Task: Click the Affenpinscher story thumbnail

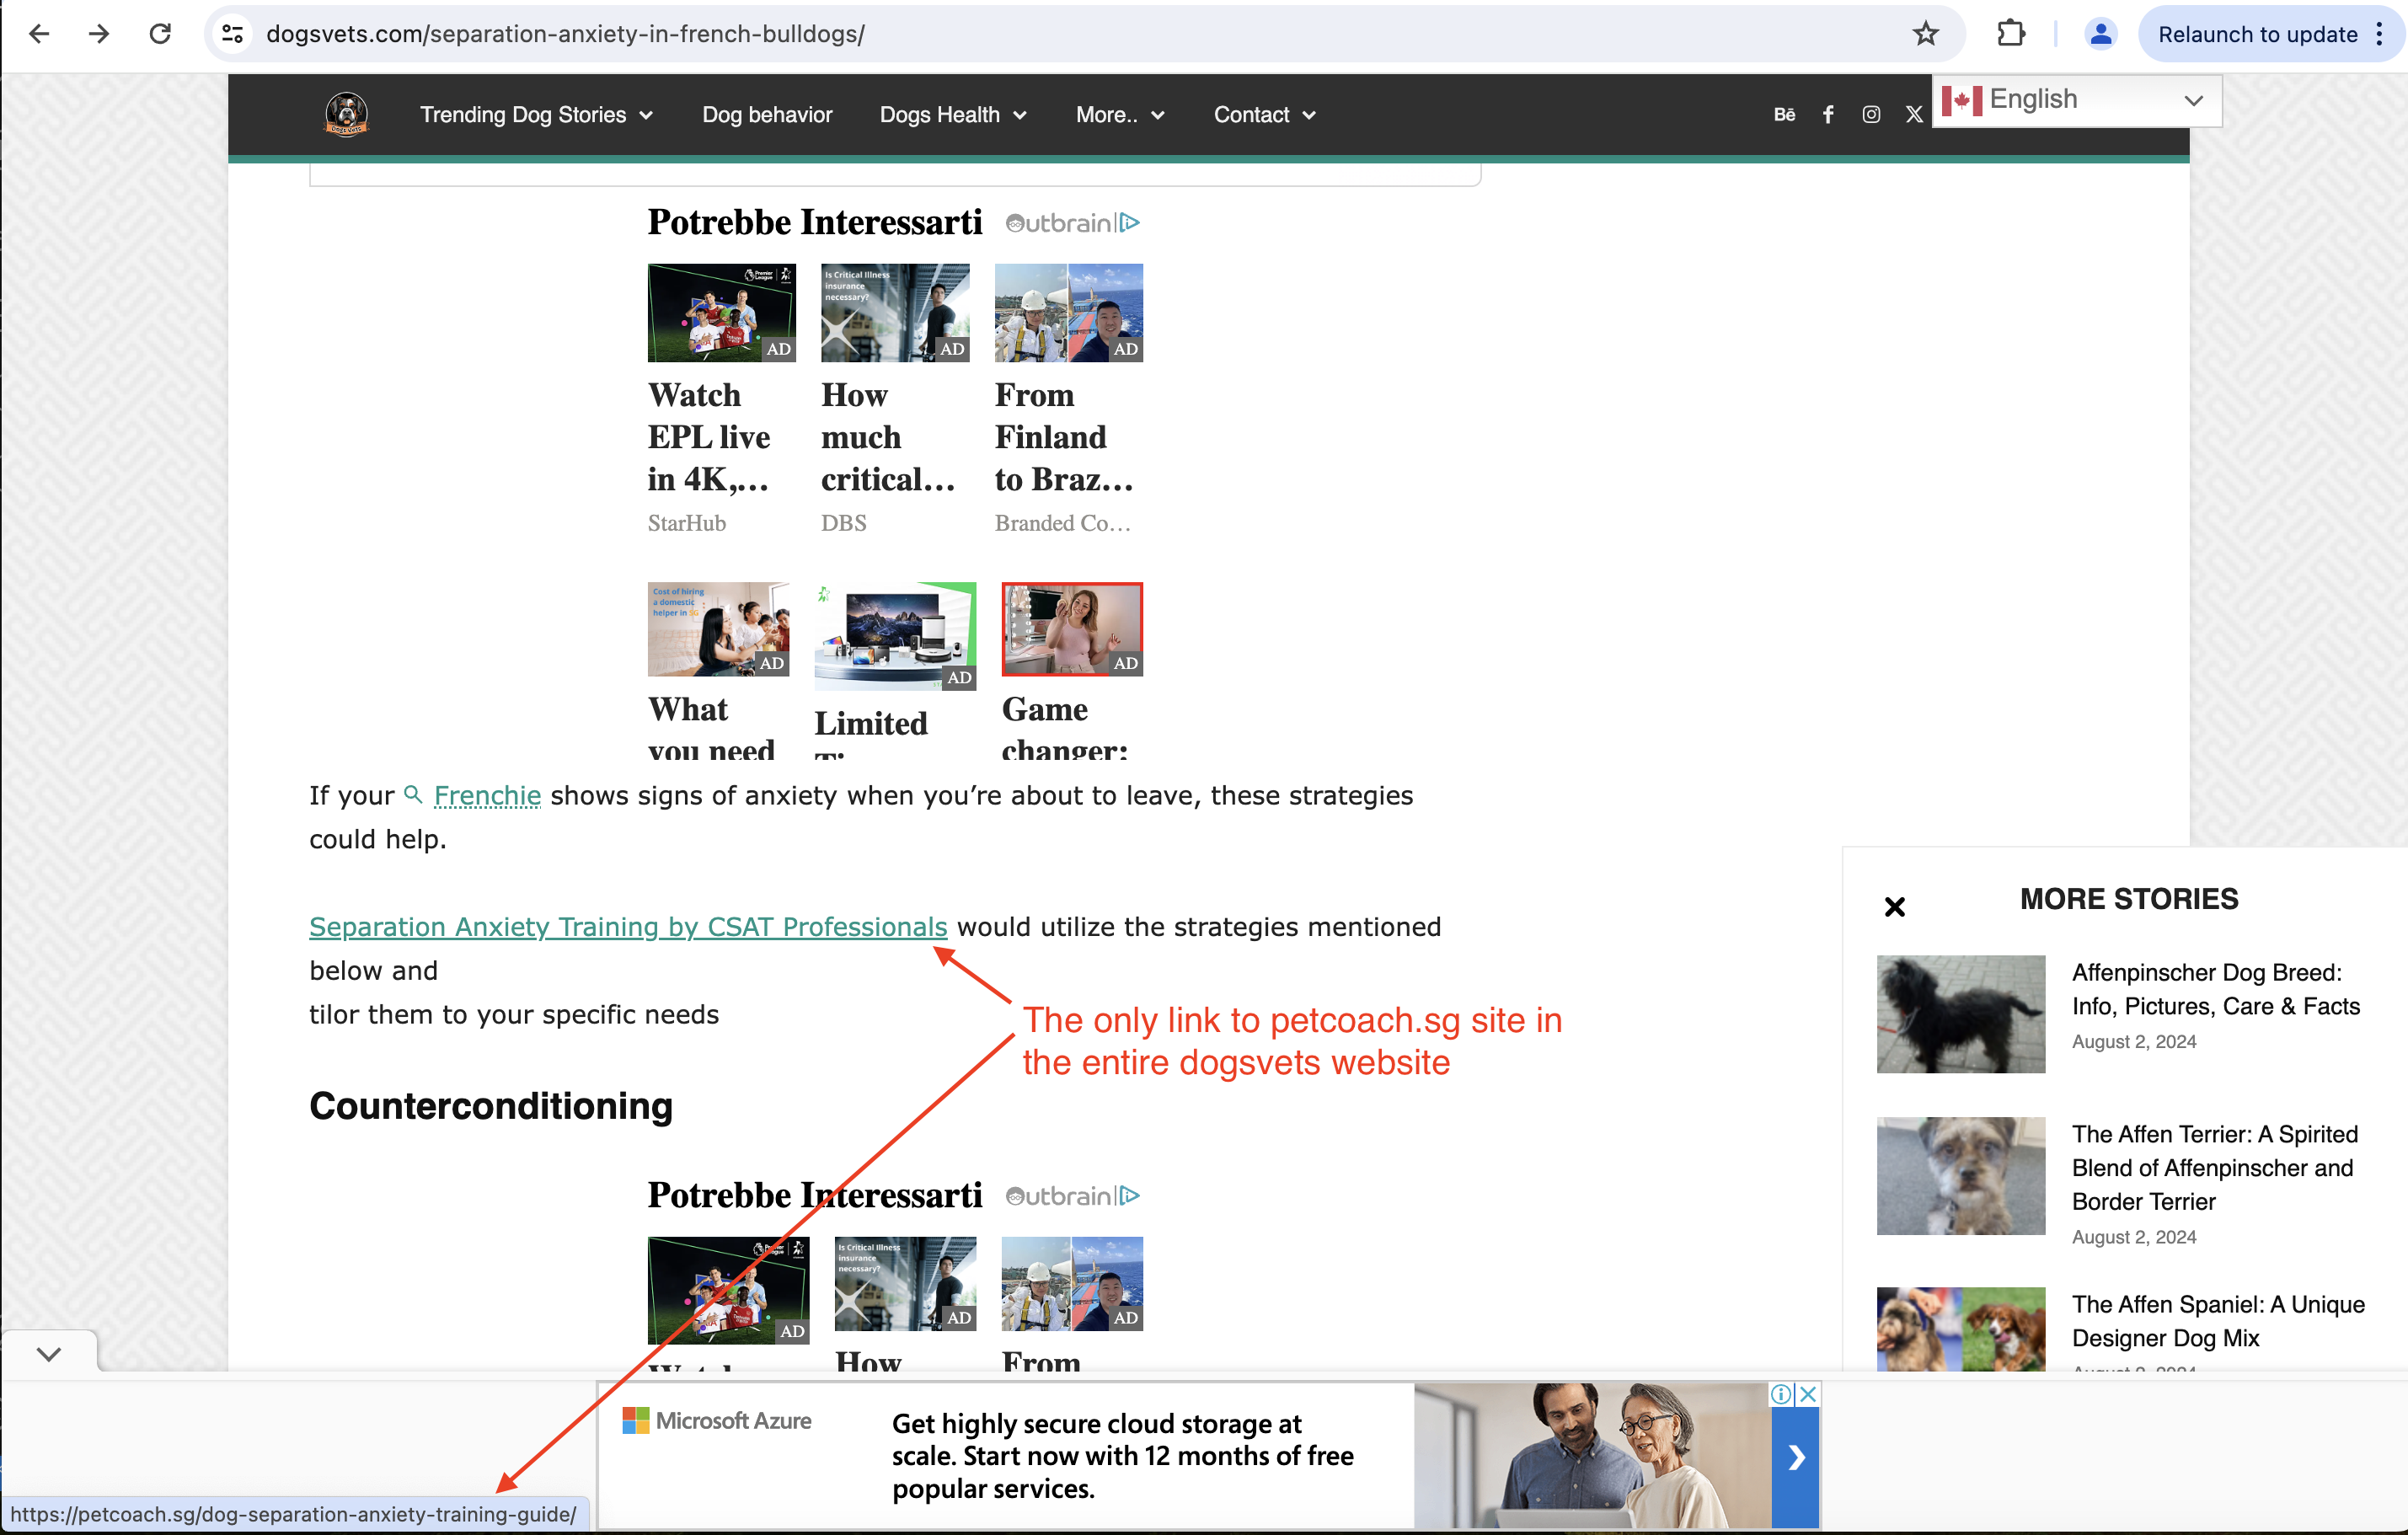Action: pyautogui.click(x=1960, y=1014)
